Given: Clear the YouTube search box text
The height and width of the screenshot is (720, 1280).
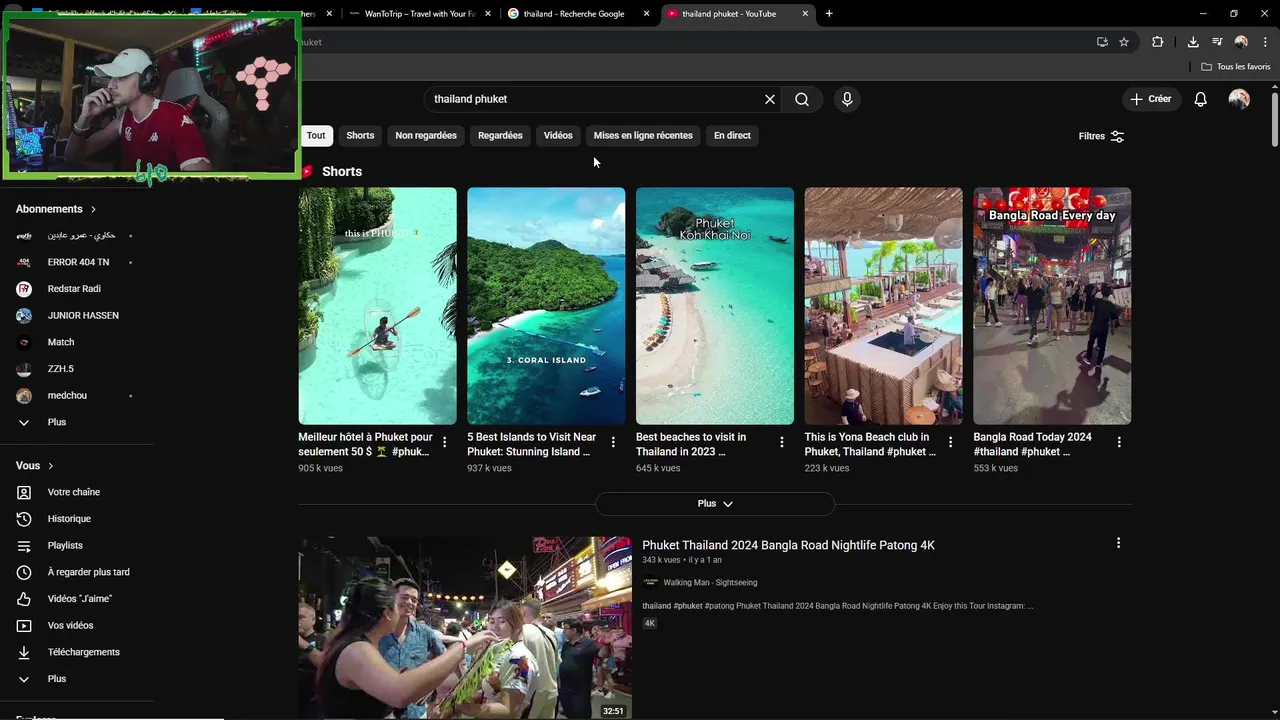Looking at the screenshot, I should point(770,99).
